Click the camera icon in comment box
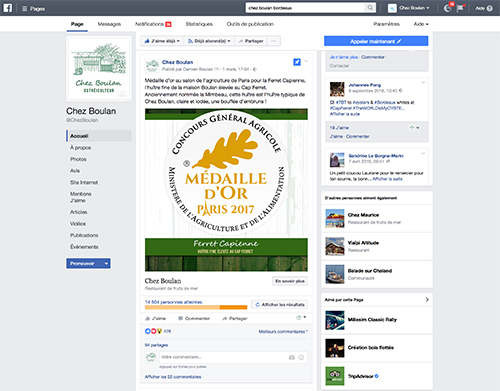 click(292, 357)
